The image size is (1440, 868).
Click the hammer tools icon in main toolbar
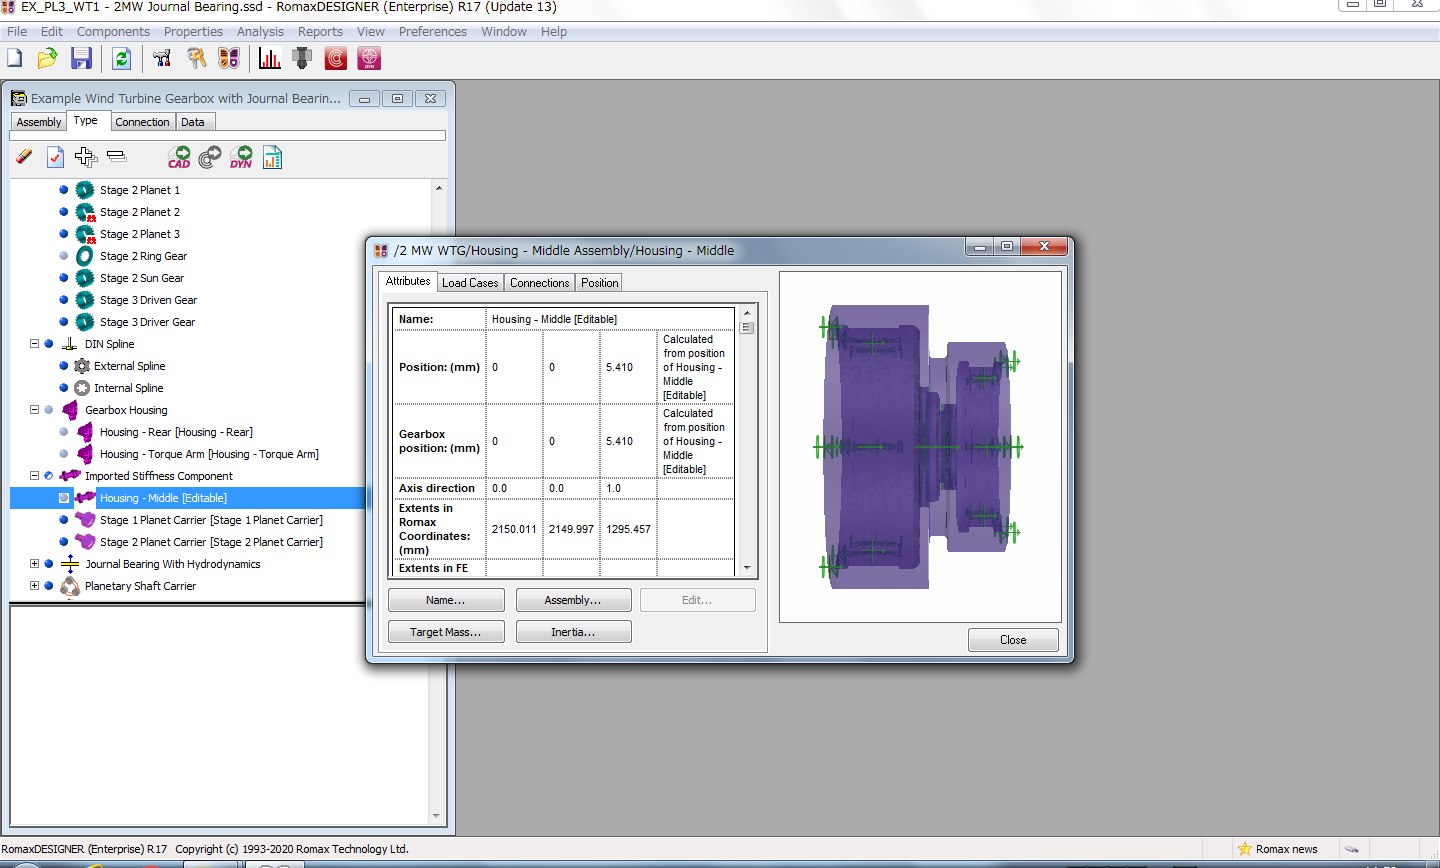click(162, 59)
